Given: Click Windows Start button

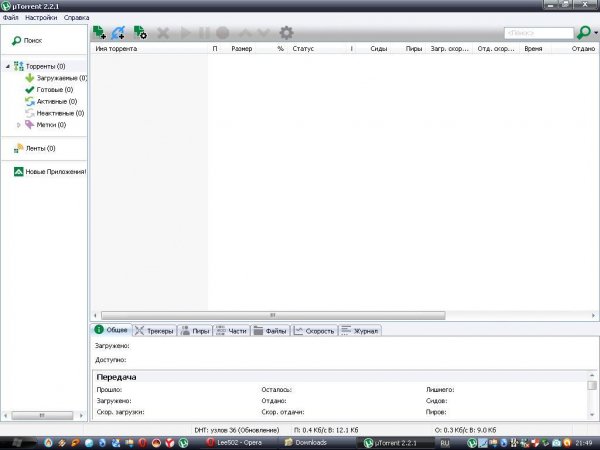Looking at the screenshot, I should pyautogui.click(x=17, y=443).
